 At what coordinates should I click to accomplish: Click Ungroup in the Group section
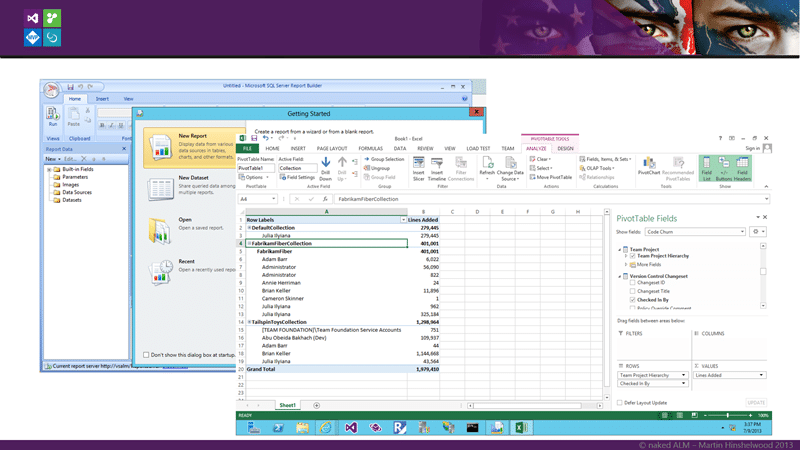click(377, 168)
